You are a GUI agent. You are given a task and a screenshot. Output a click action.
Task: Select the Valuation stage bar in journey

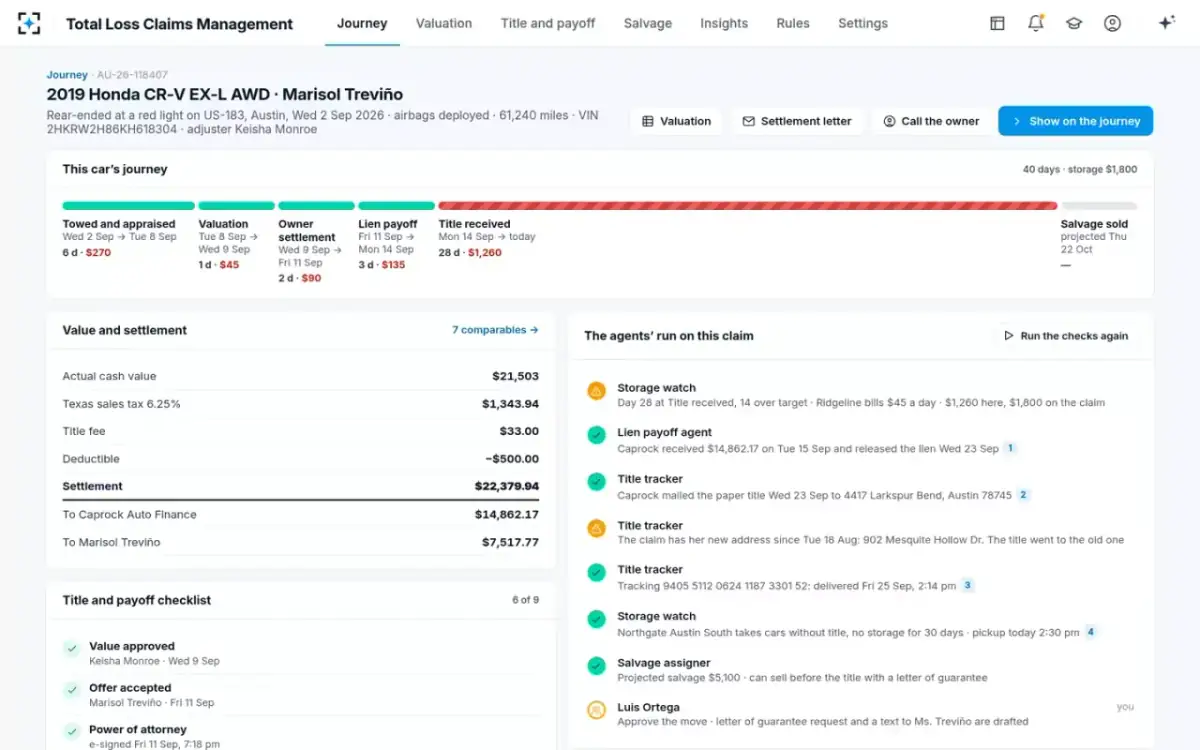pos(236,206)
